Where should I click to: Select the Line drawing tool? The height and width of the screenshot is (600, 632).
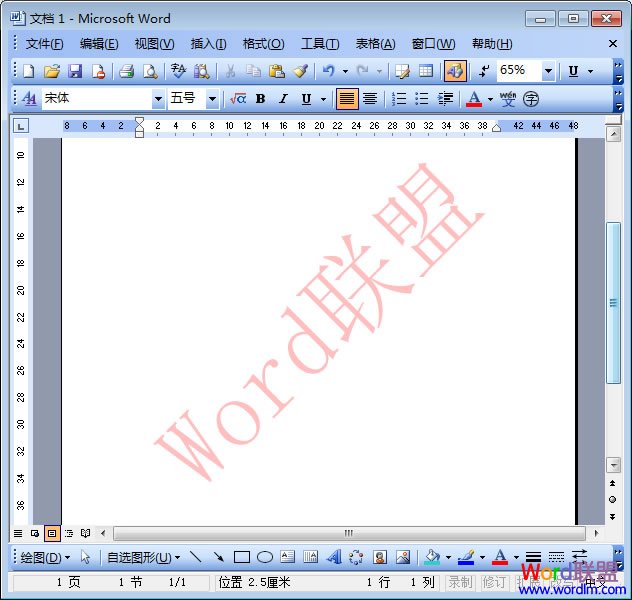pyautogui.click(x=195, y=558)
